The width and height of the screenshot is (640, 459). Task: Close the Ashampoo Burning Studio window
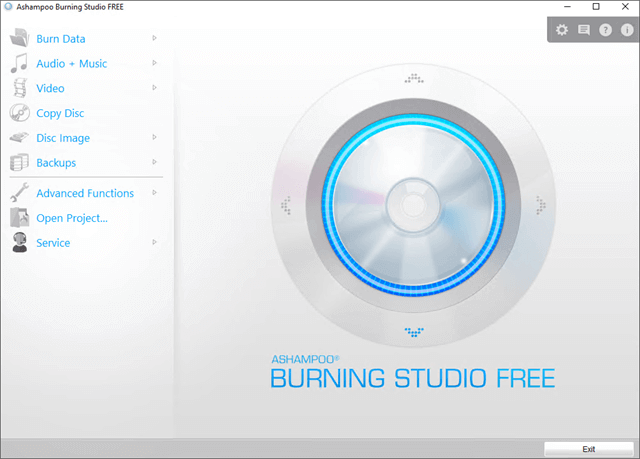(x=625, y=7)
